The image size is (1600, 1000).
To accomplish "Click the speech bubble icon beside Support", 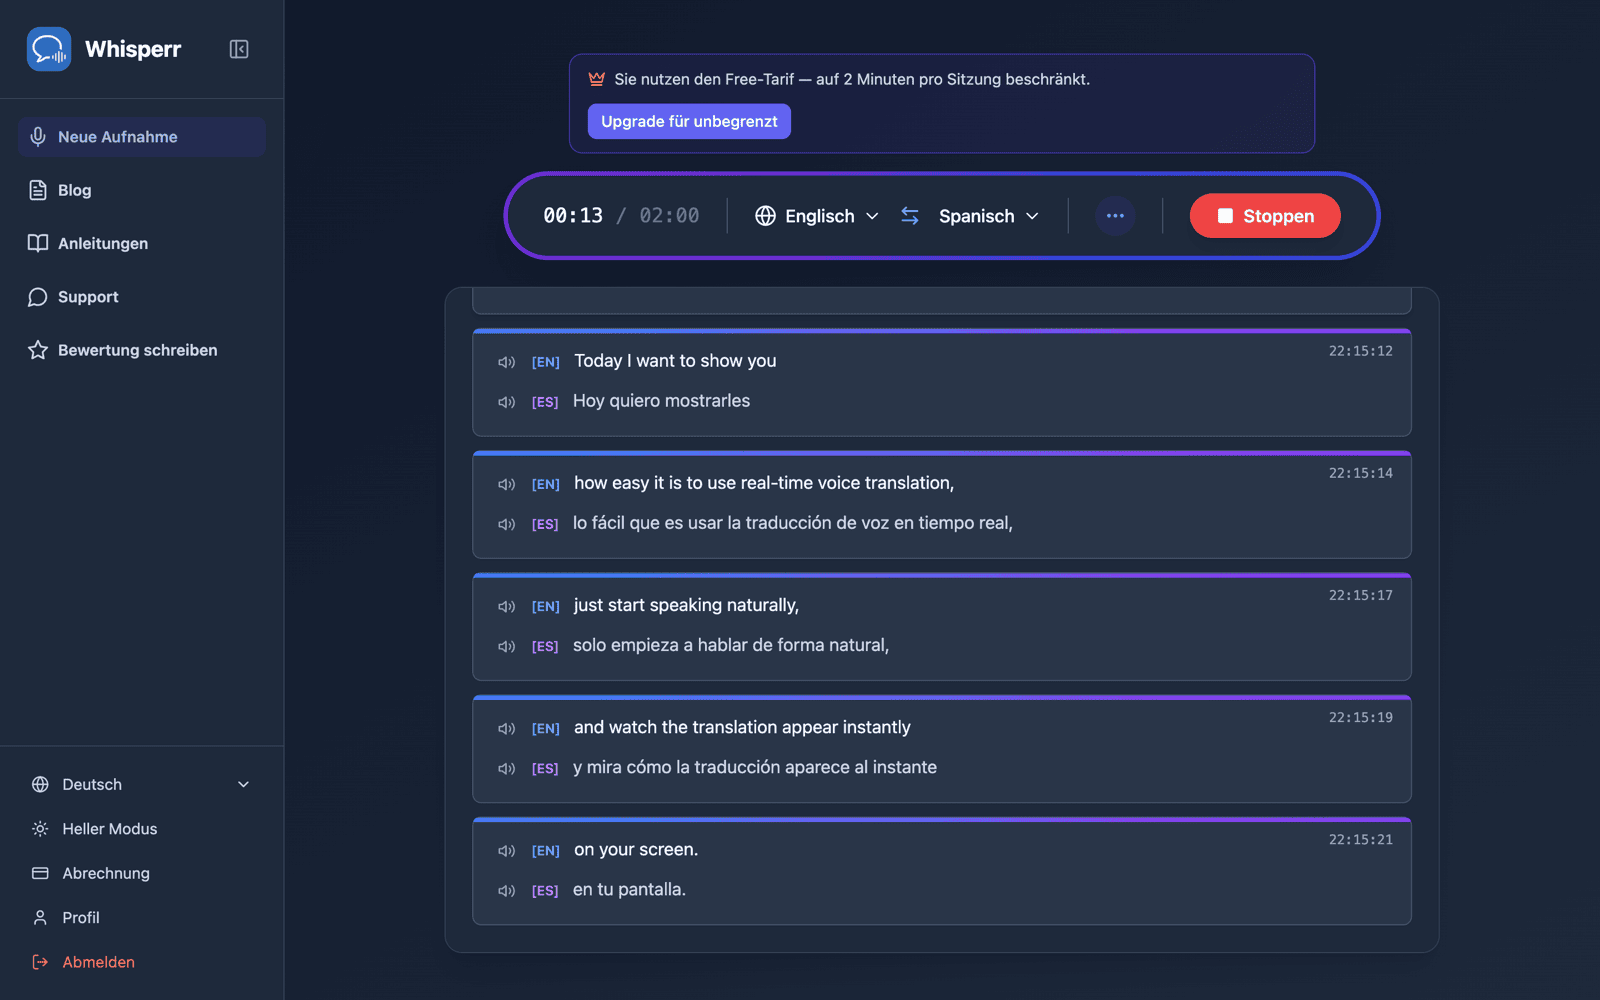I will pyautogui.click(x=38, y=297).
